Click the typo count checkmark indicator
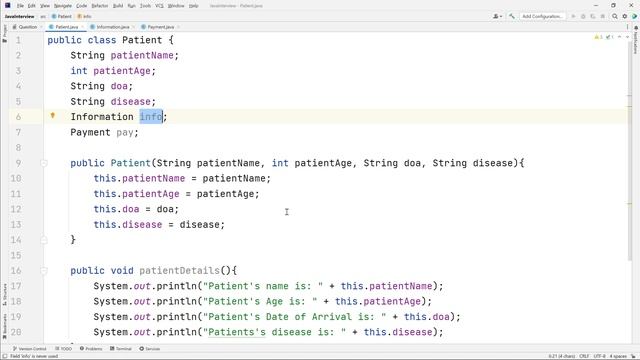 pyautogui.click(x=609, y=37)
